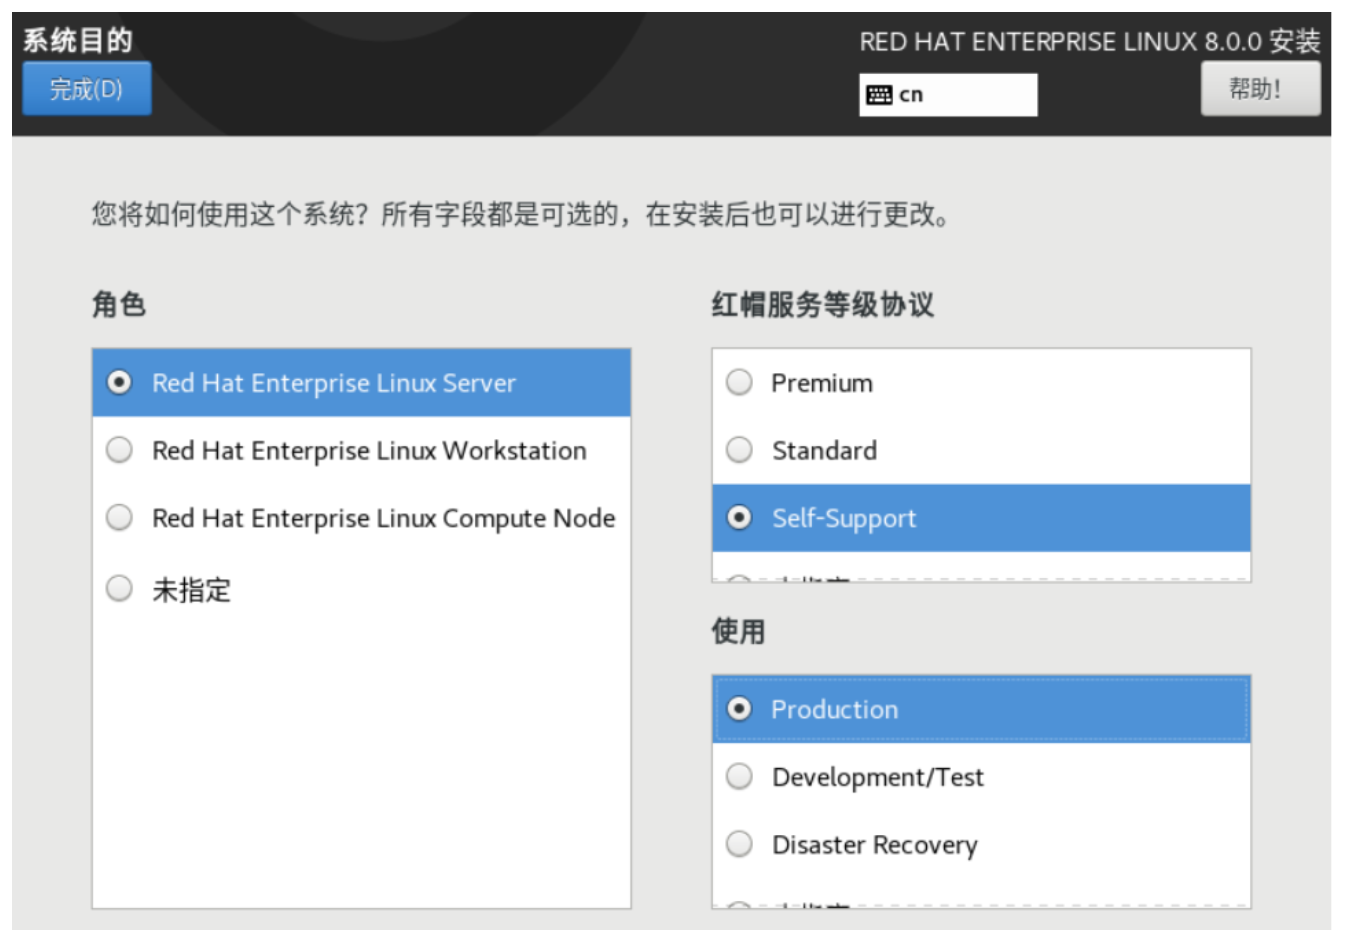The height and width of the screenshot is (940, 1356).
Task: Open help with the 帮助! button
Action: (x=1259, y=89)
